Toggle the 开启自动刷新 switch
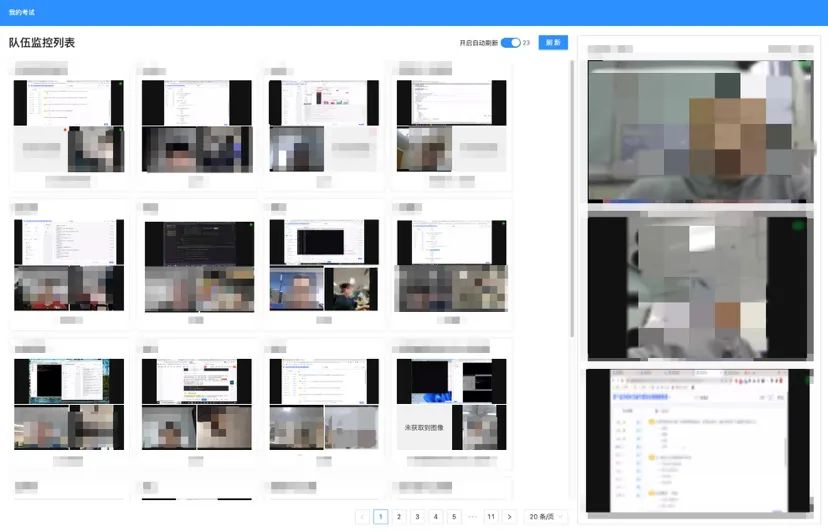Viewport: 828px width, 532px height. click(511, 43)
